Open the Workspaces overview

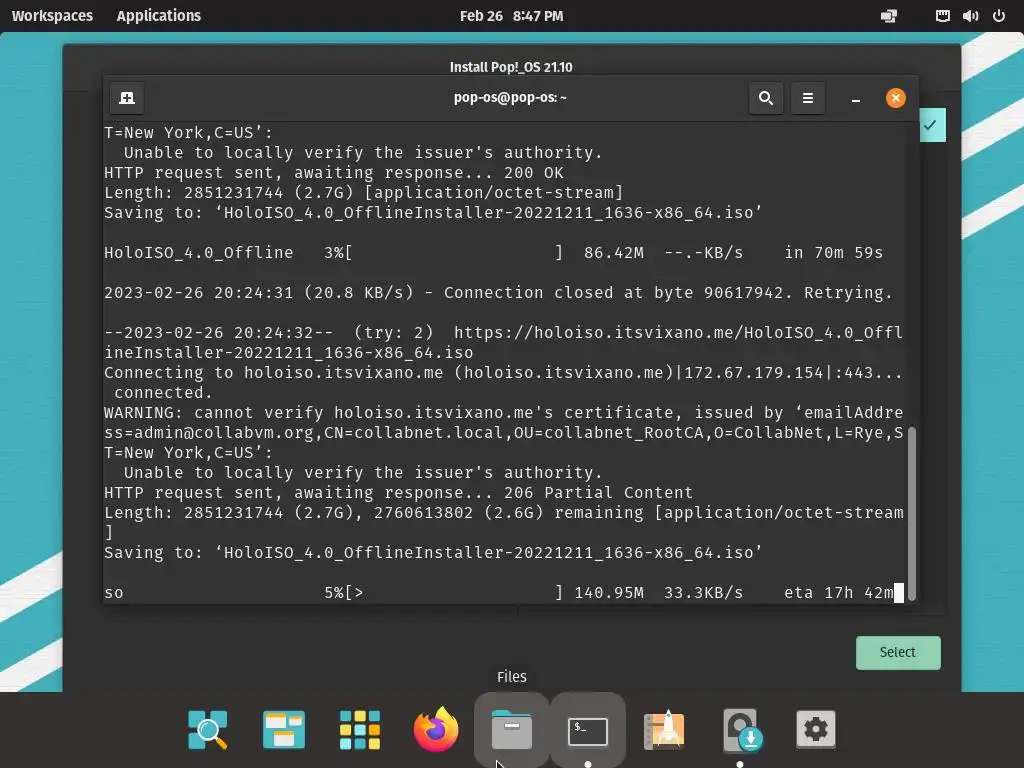coord(52,16)
